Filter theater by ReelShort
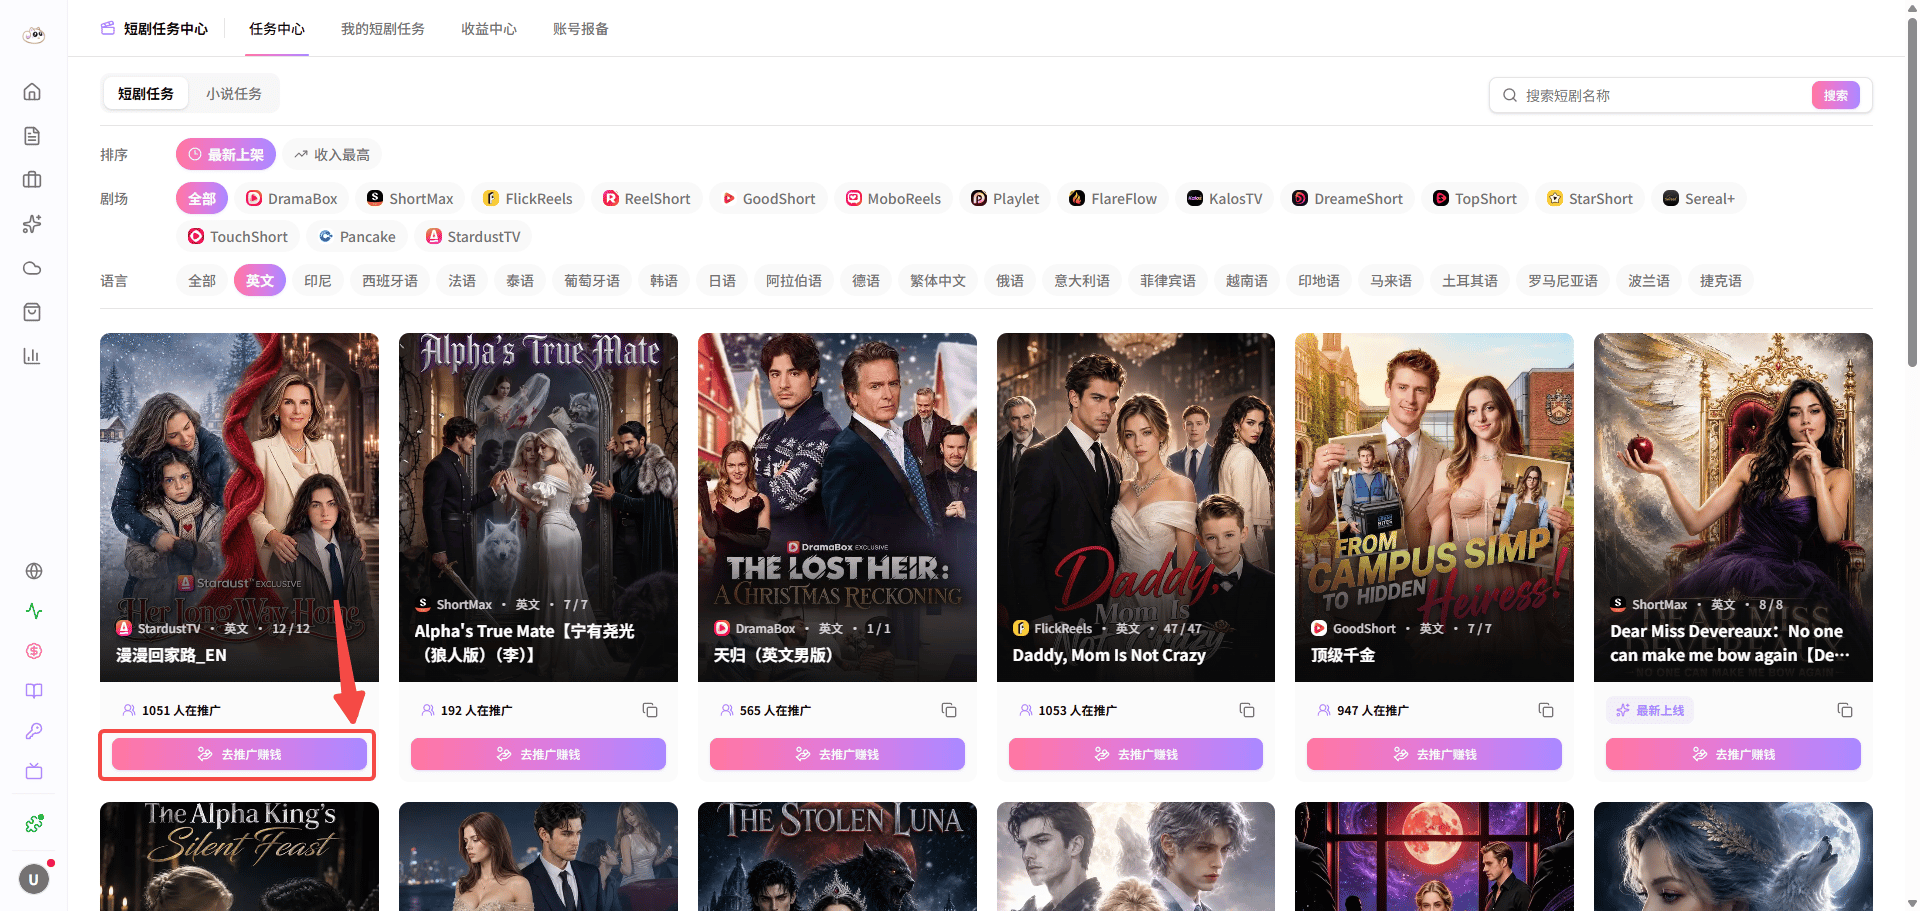This screenshot has width=1920, height=911. click(647, 199)
